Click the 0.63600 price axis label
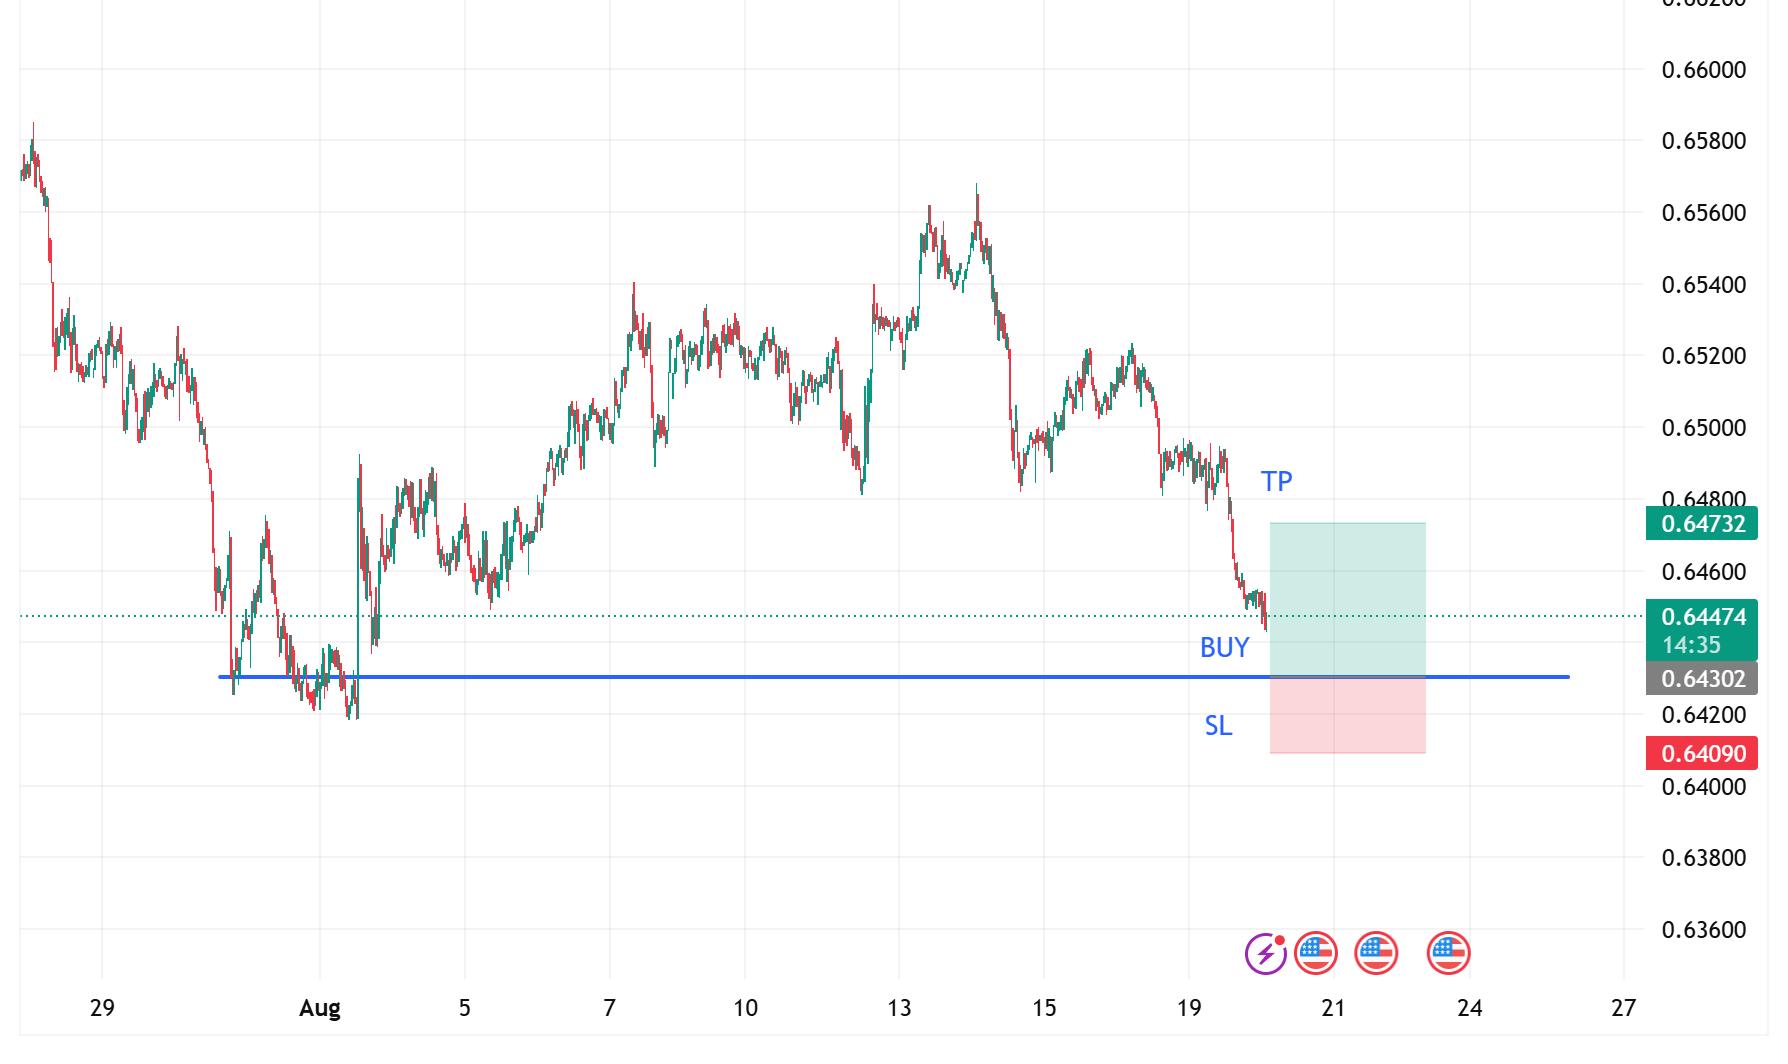This screenshot has height=1064, width=1788. pyautogui.click(x=1703, y=930)
